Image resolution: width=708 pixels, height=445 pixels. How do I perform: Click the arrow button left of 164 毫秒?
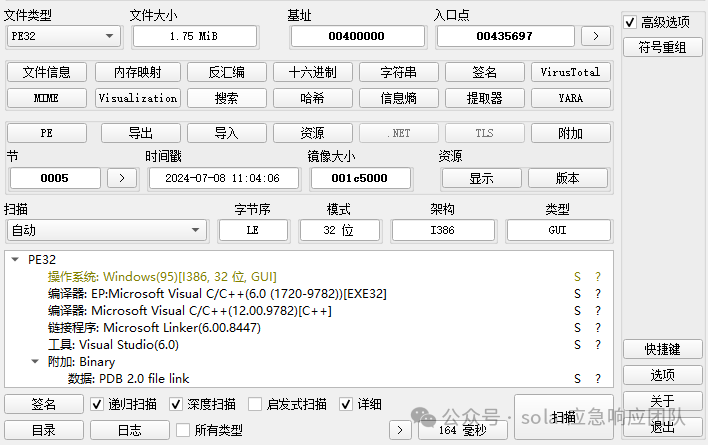pyautogui.click(x=400, y=430)
